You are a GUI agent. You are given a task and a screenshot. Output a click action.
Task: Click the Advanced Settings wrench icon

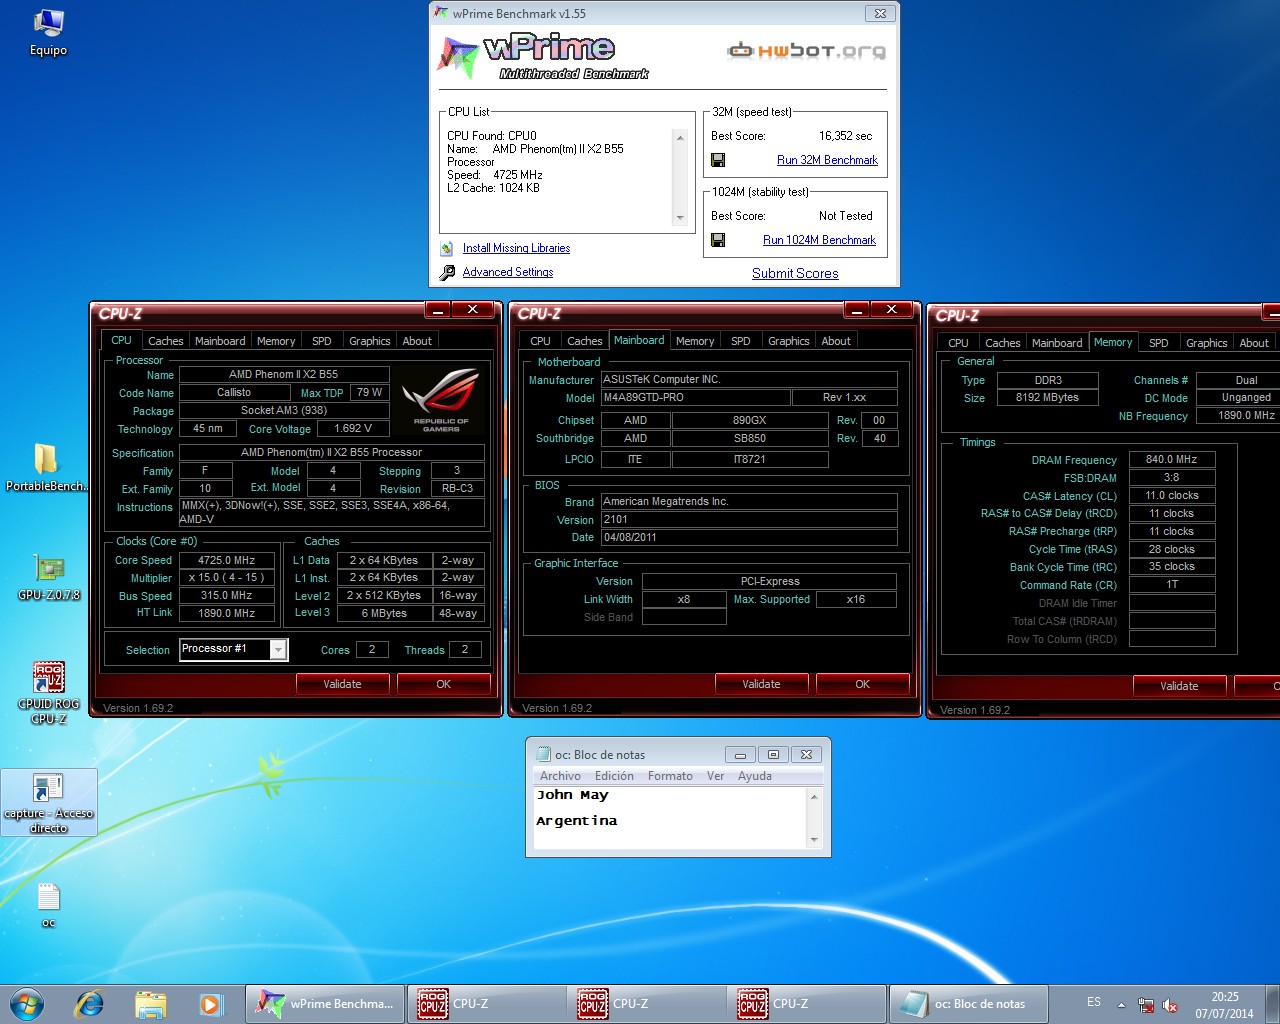click(x=447, y=272)
